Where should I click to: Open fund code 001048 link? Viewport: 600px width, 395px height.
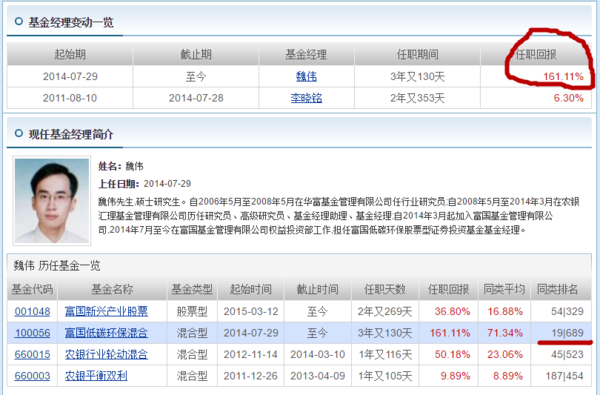coord(32,311)
